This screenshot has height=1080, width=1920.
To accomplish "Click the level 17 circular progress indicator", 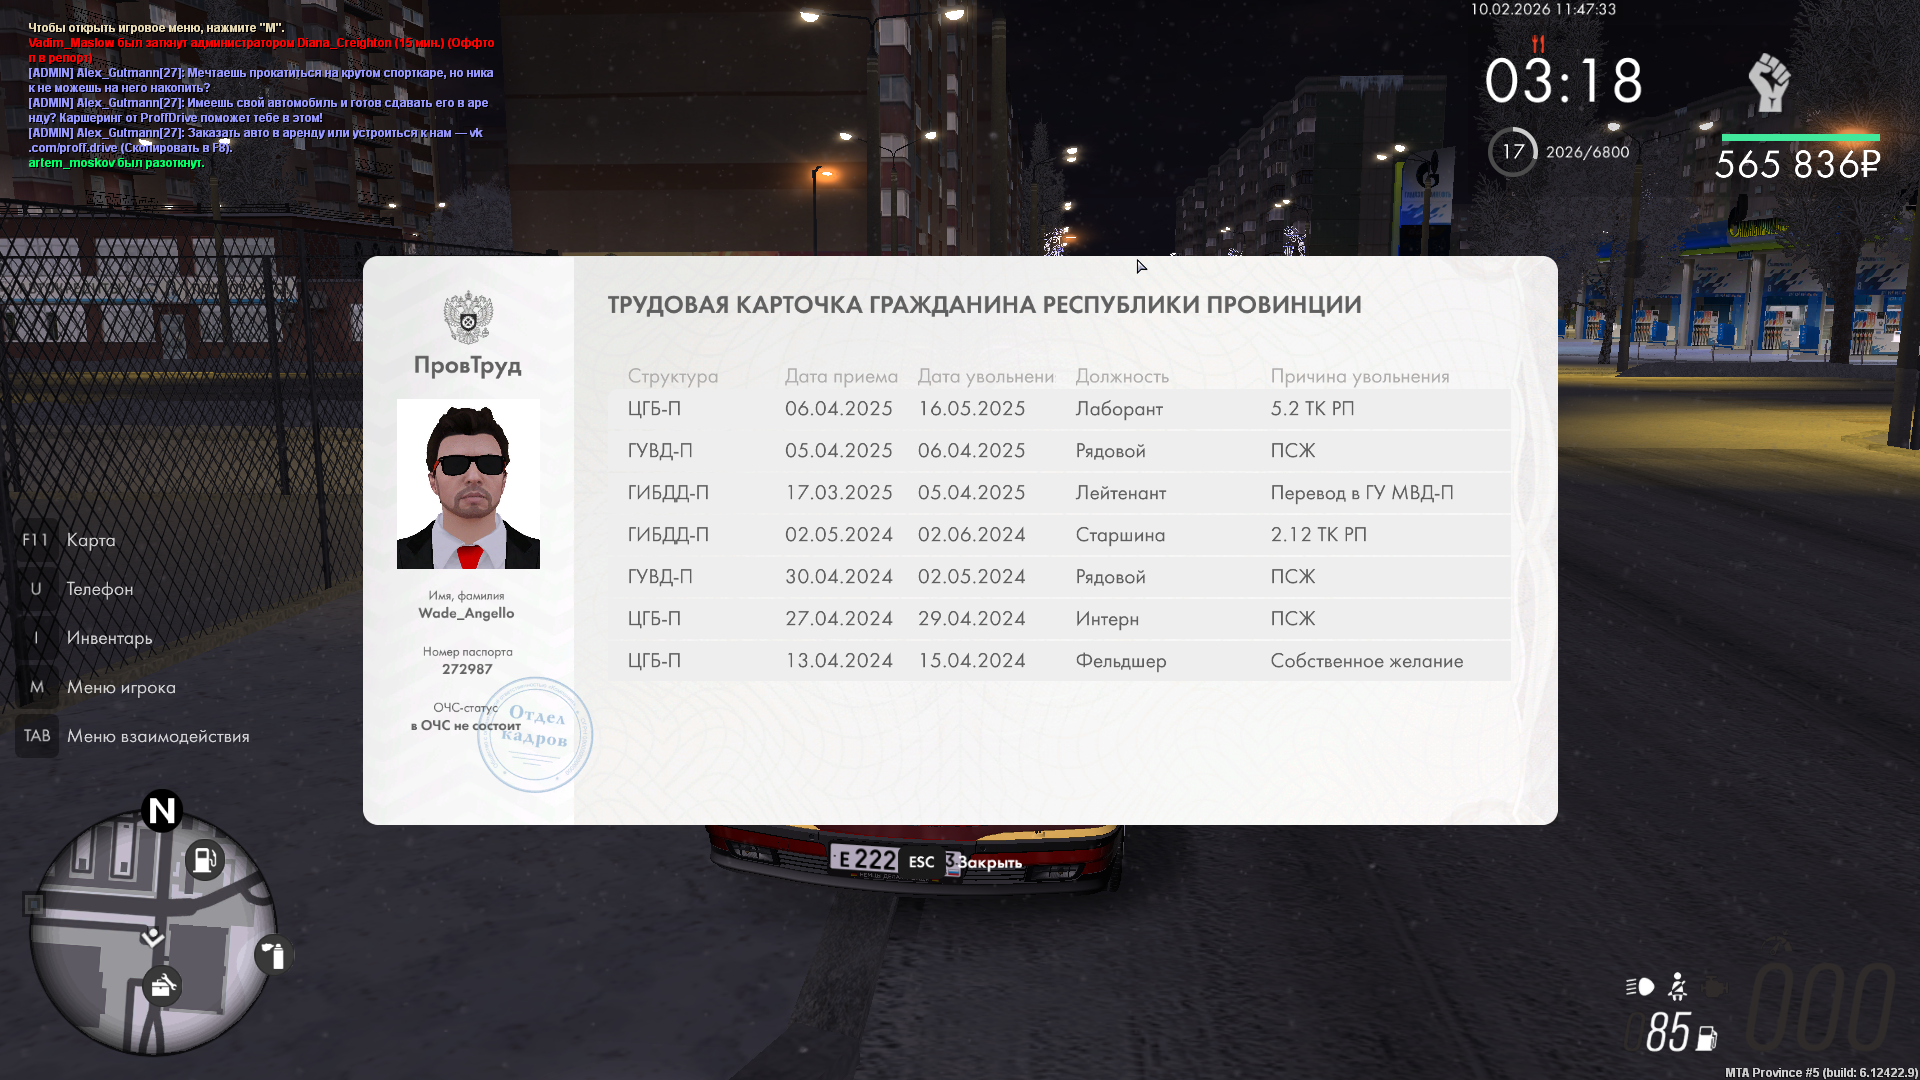I will 1513,152.
